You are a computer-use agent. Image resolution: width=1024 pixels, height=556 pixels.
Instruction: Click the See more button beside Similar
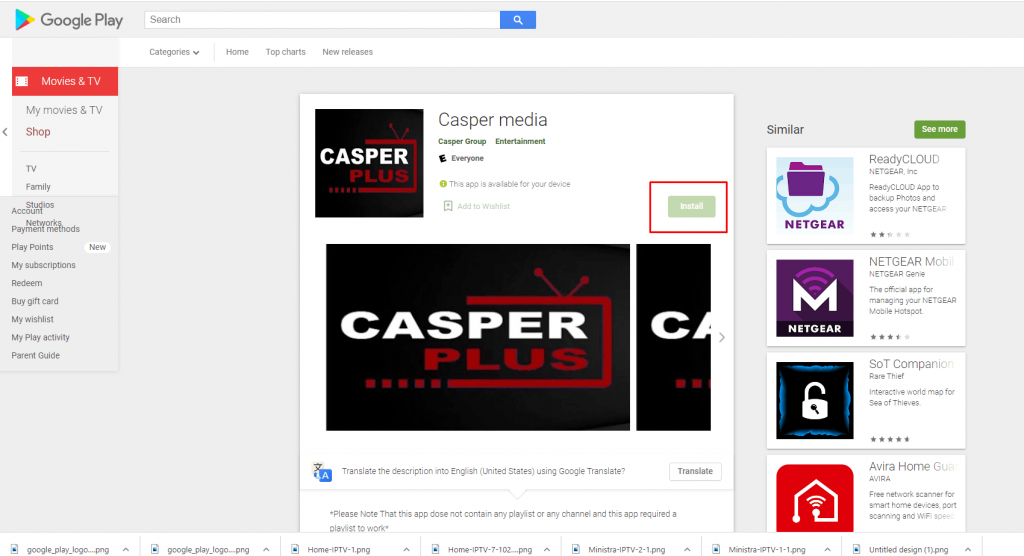pyautogui.click(x=939, y=129)
